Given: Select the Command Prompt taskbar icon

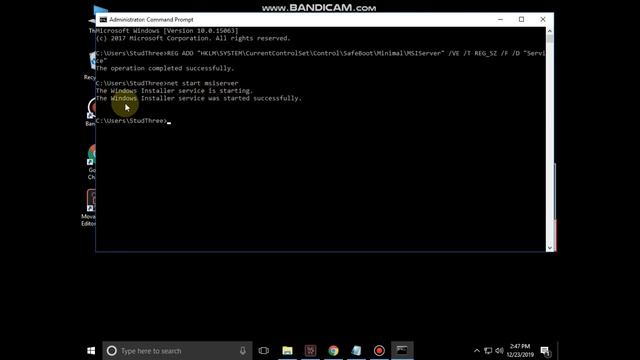Looking at the screenshot, I should click(x=402, y=351).
